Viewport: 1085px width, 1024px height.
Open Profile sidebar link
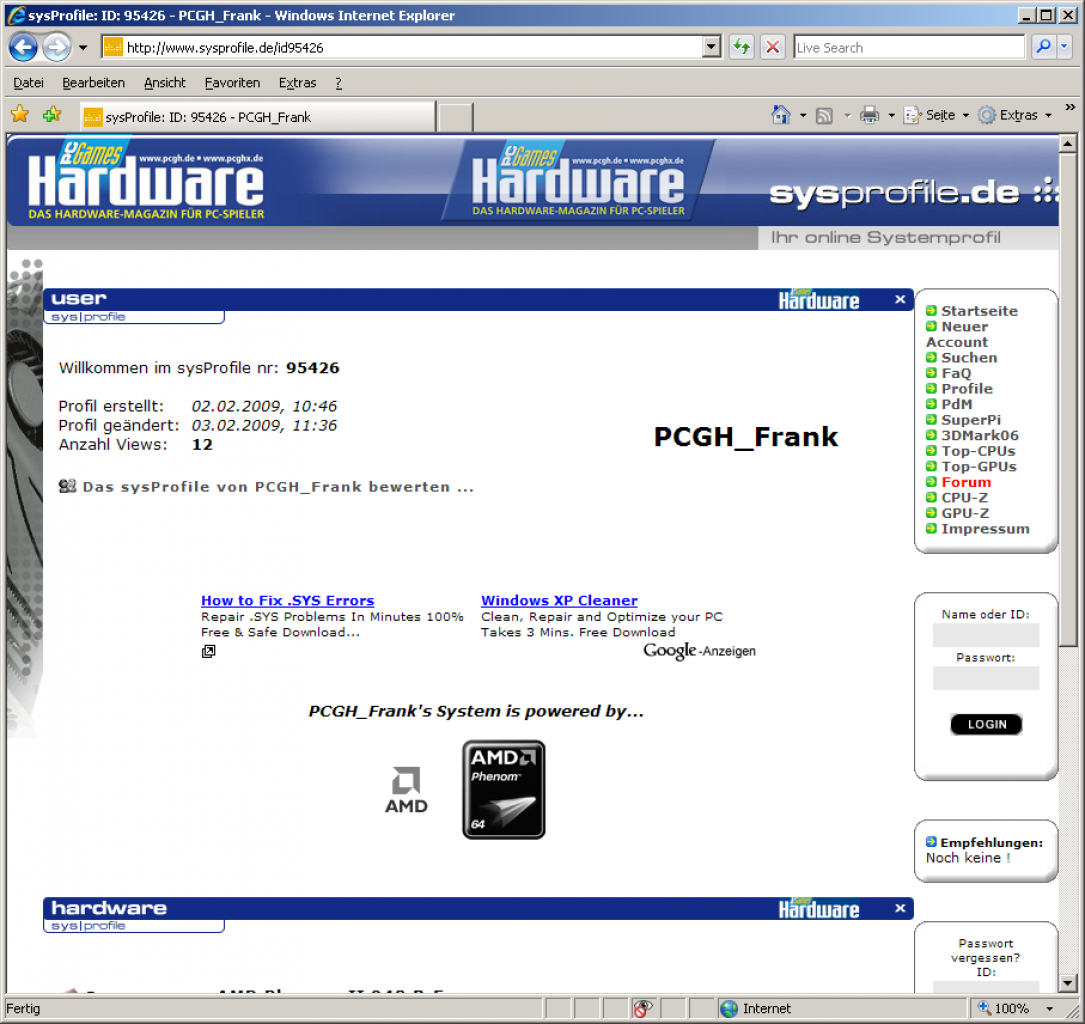pyautogui.click(x=967, y=389)
